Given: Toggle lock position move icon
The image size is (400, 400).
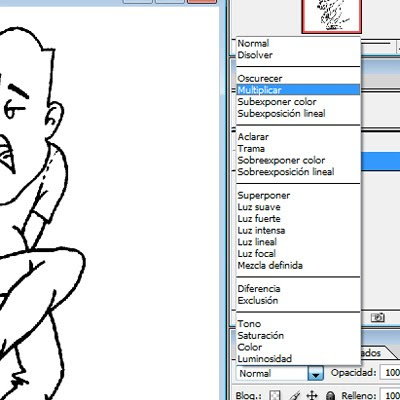Looking at the screenshot, I should [312, 395].
